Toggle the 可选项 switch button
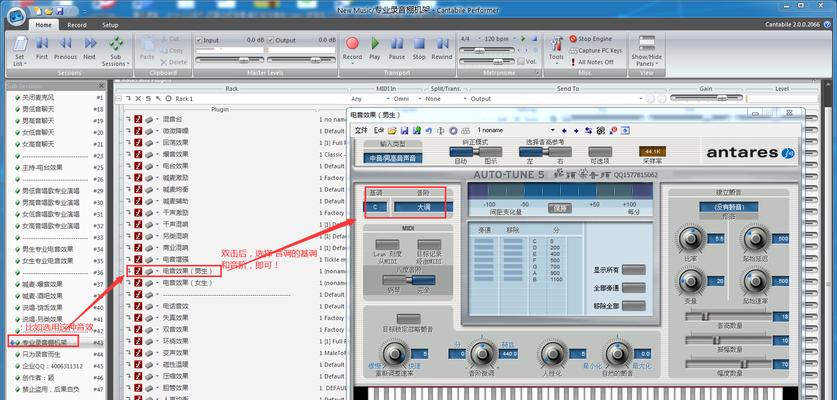 click(600, 152)
